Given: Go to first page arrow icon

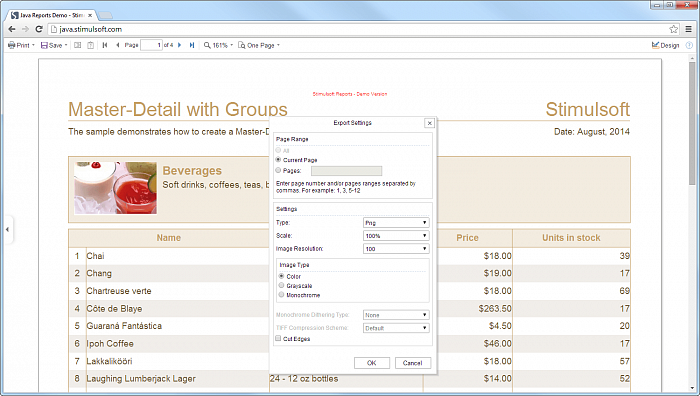Looking at the screenshot, I should tap(105, 45).
